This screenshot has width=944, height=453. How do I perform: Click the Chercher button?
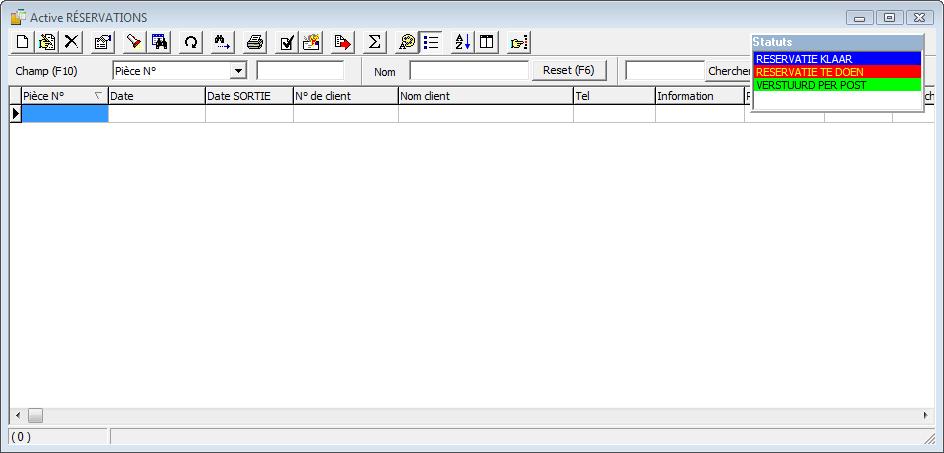coord(728,71)
